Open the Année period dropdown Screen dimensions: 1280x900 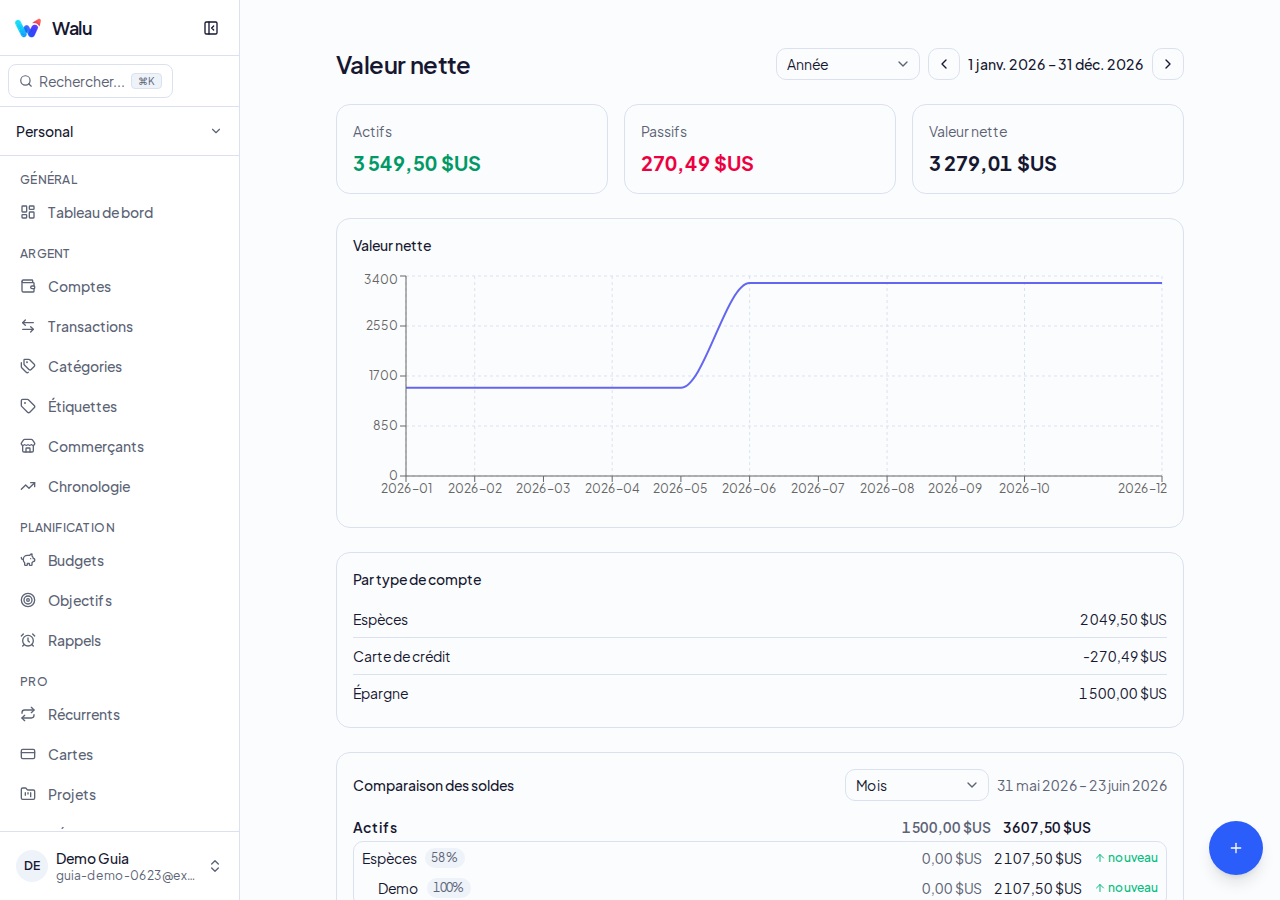848,64
